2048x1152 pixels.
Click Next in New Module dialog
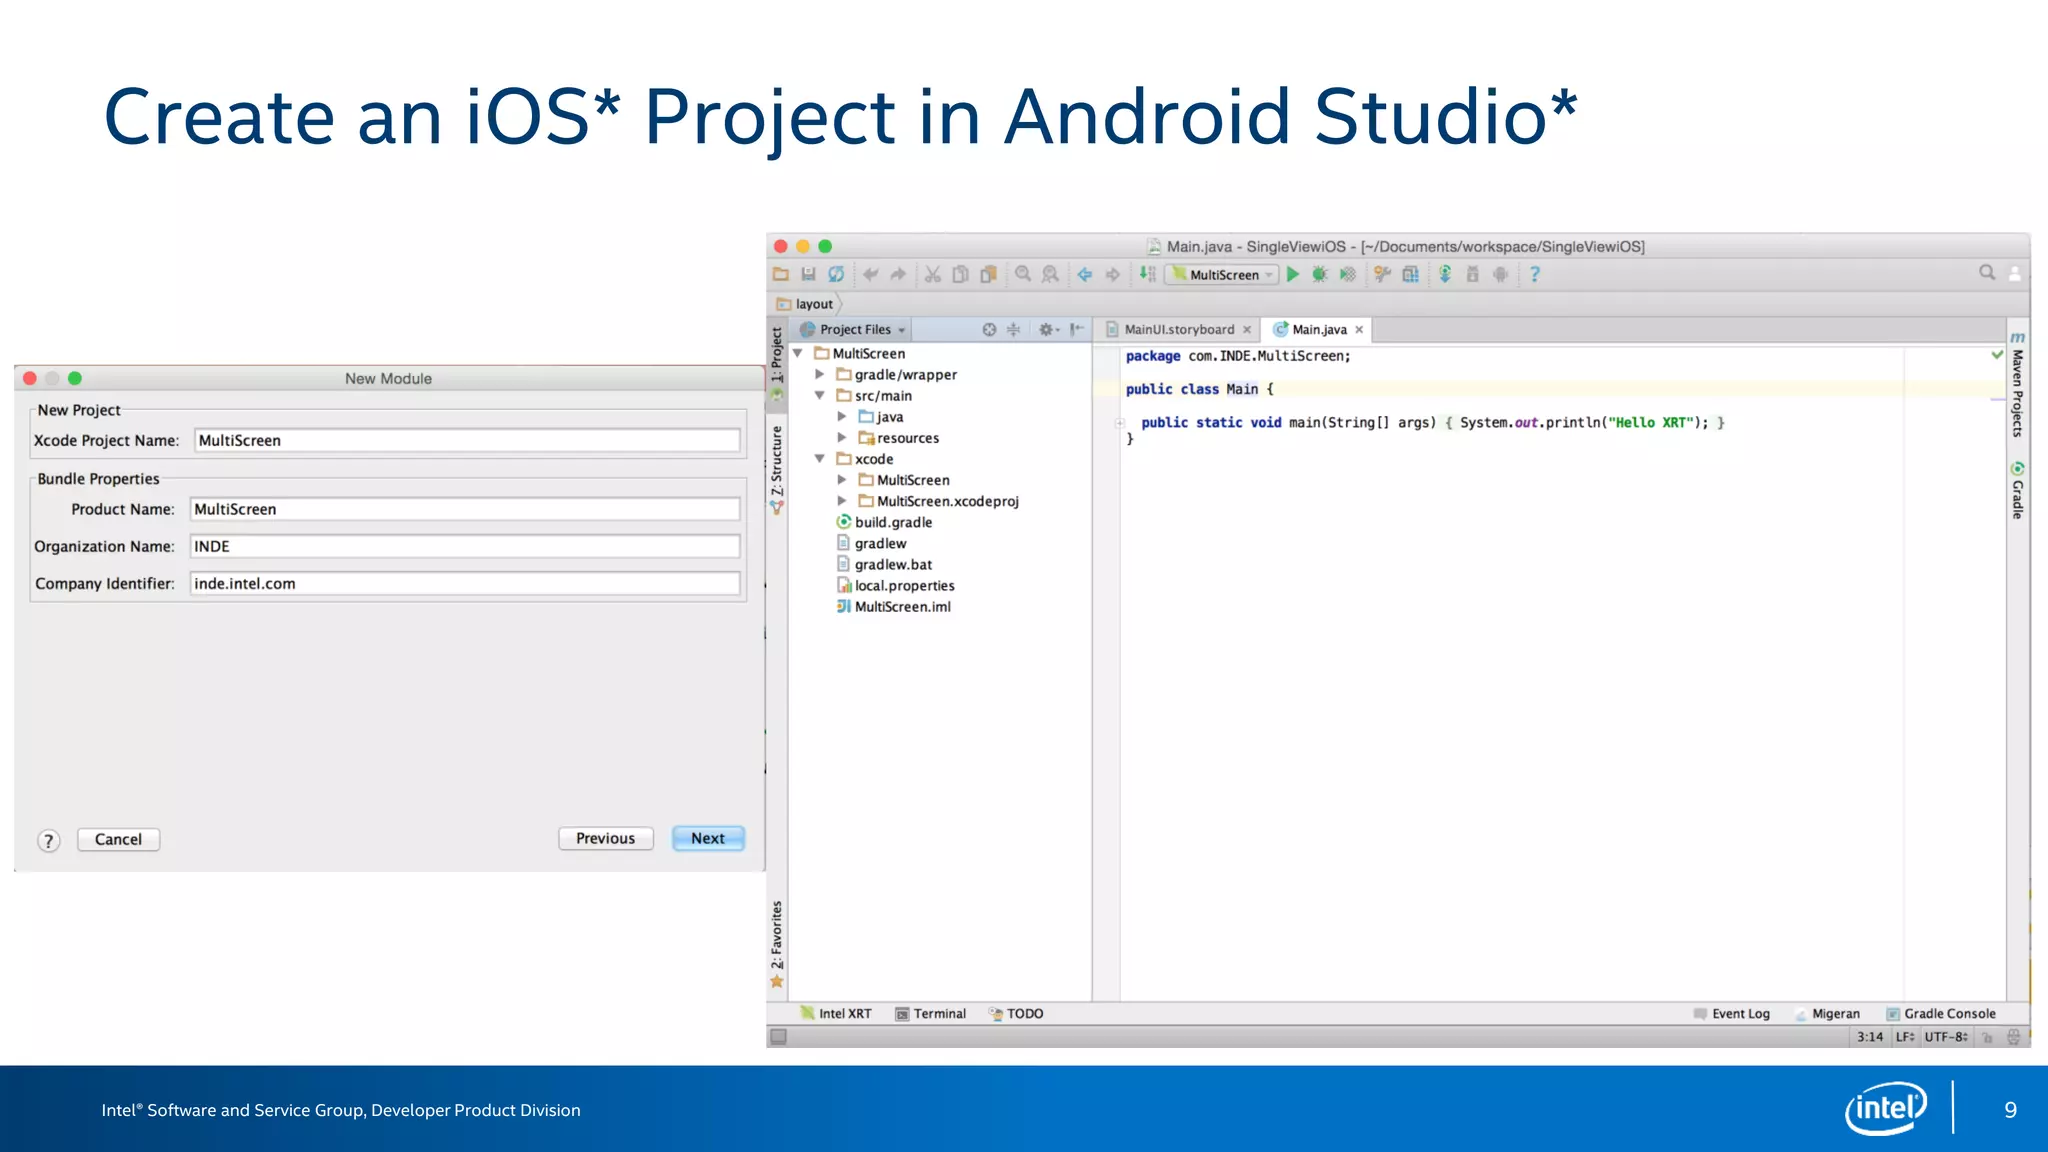pos(708,838)
